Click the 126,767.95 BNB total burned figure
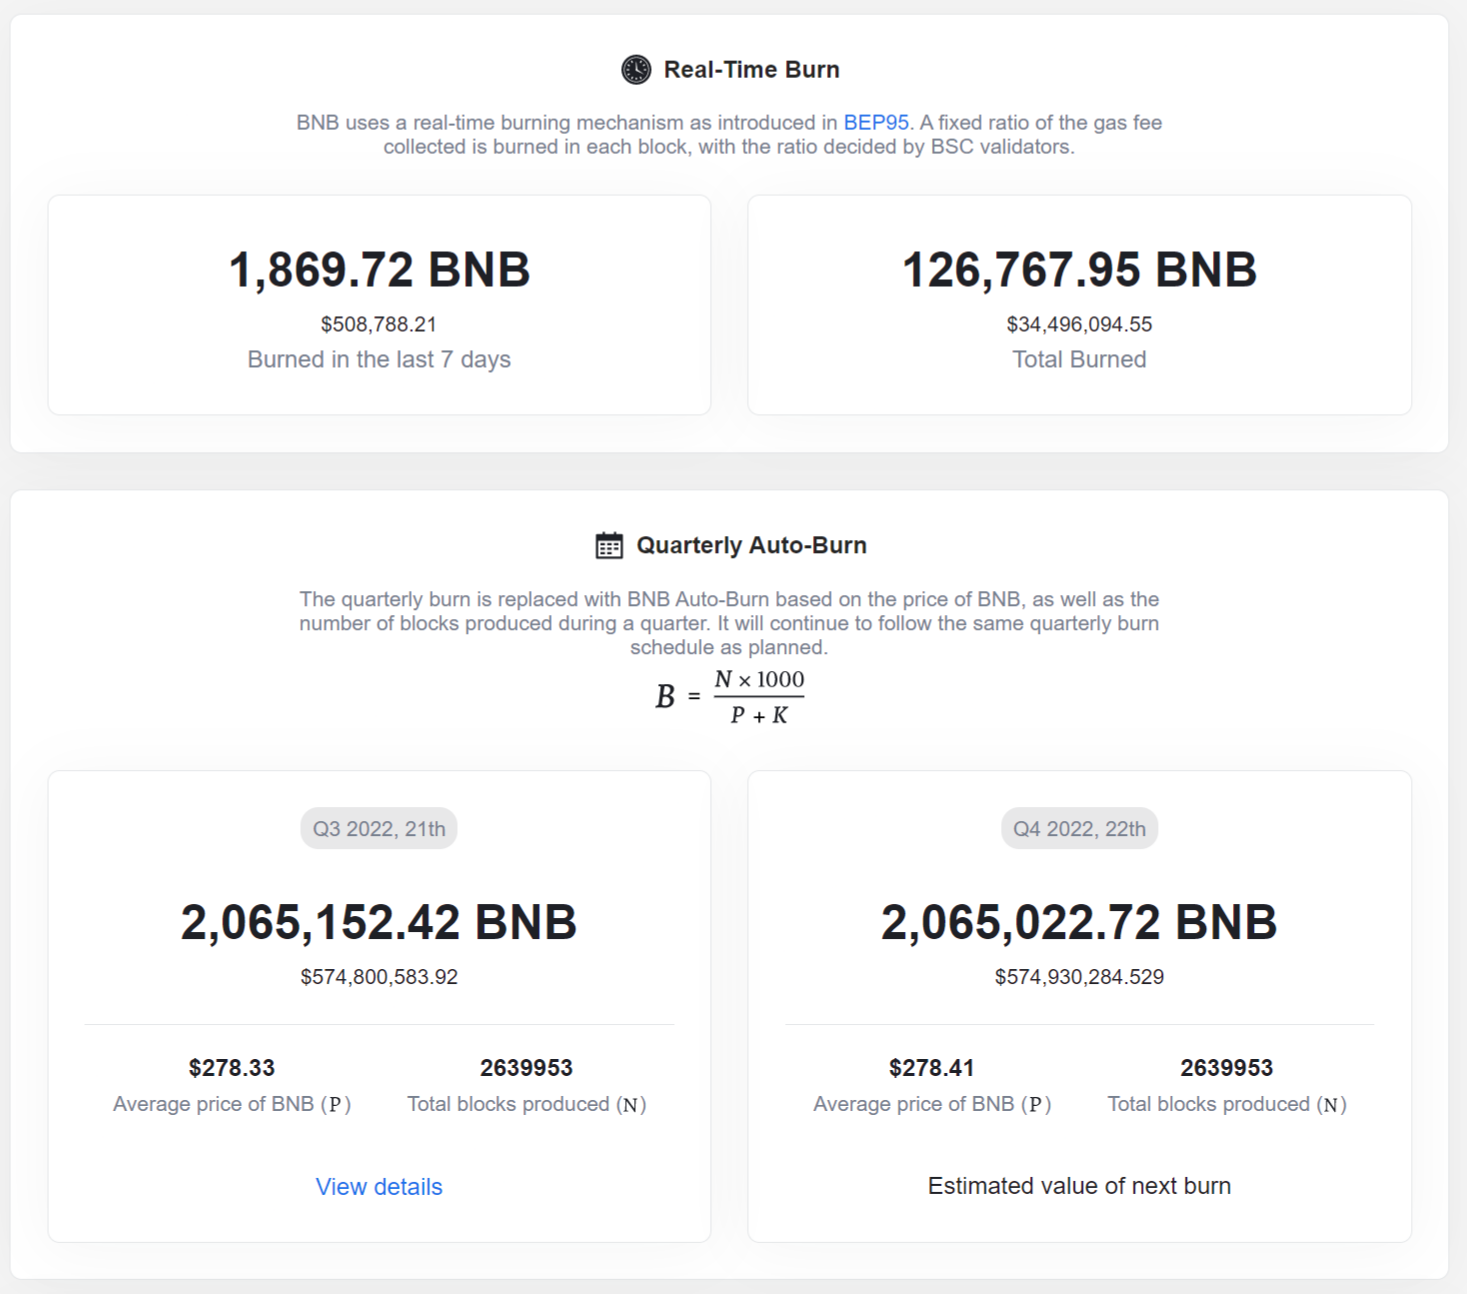This screenshot has width=1467, height=1294. [x=1079, y=270]
